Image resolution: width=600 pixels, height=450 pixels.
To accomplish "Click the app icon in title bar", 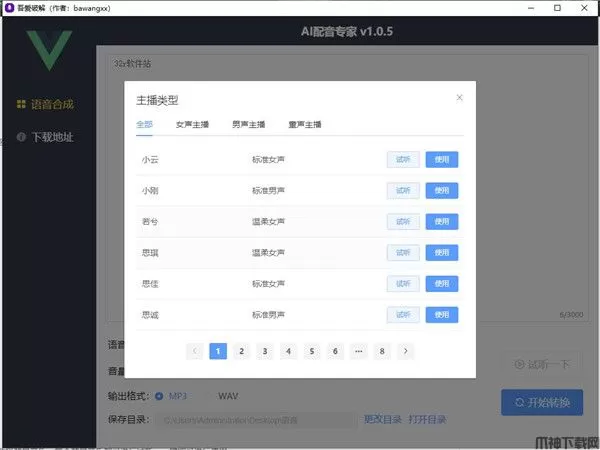I will tap(10, 8).
